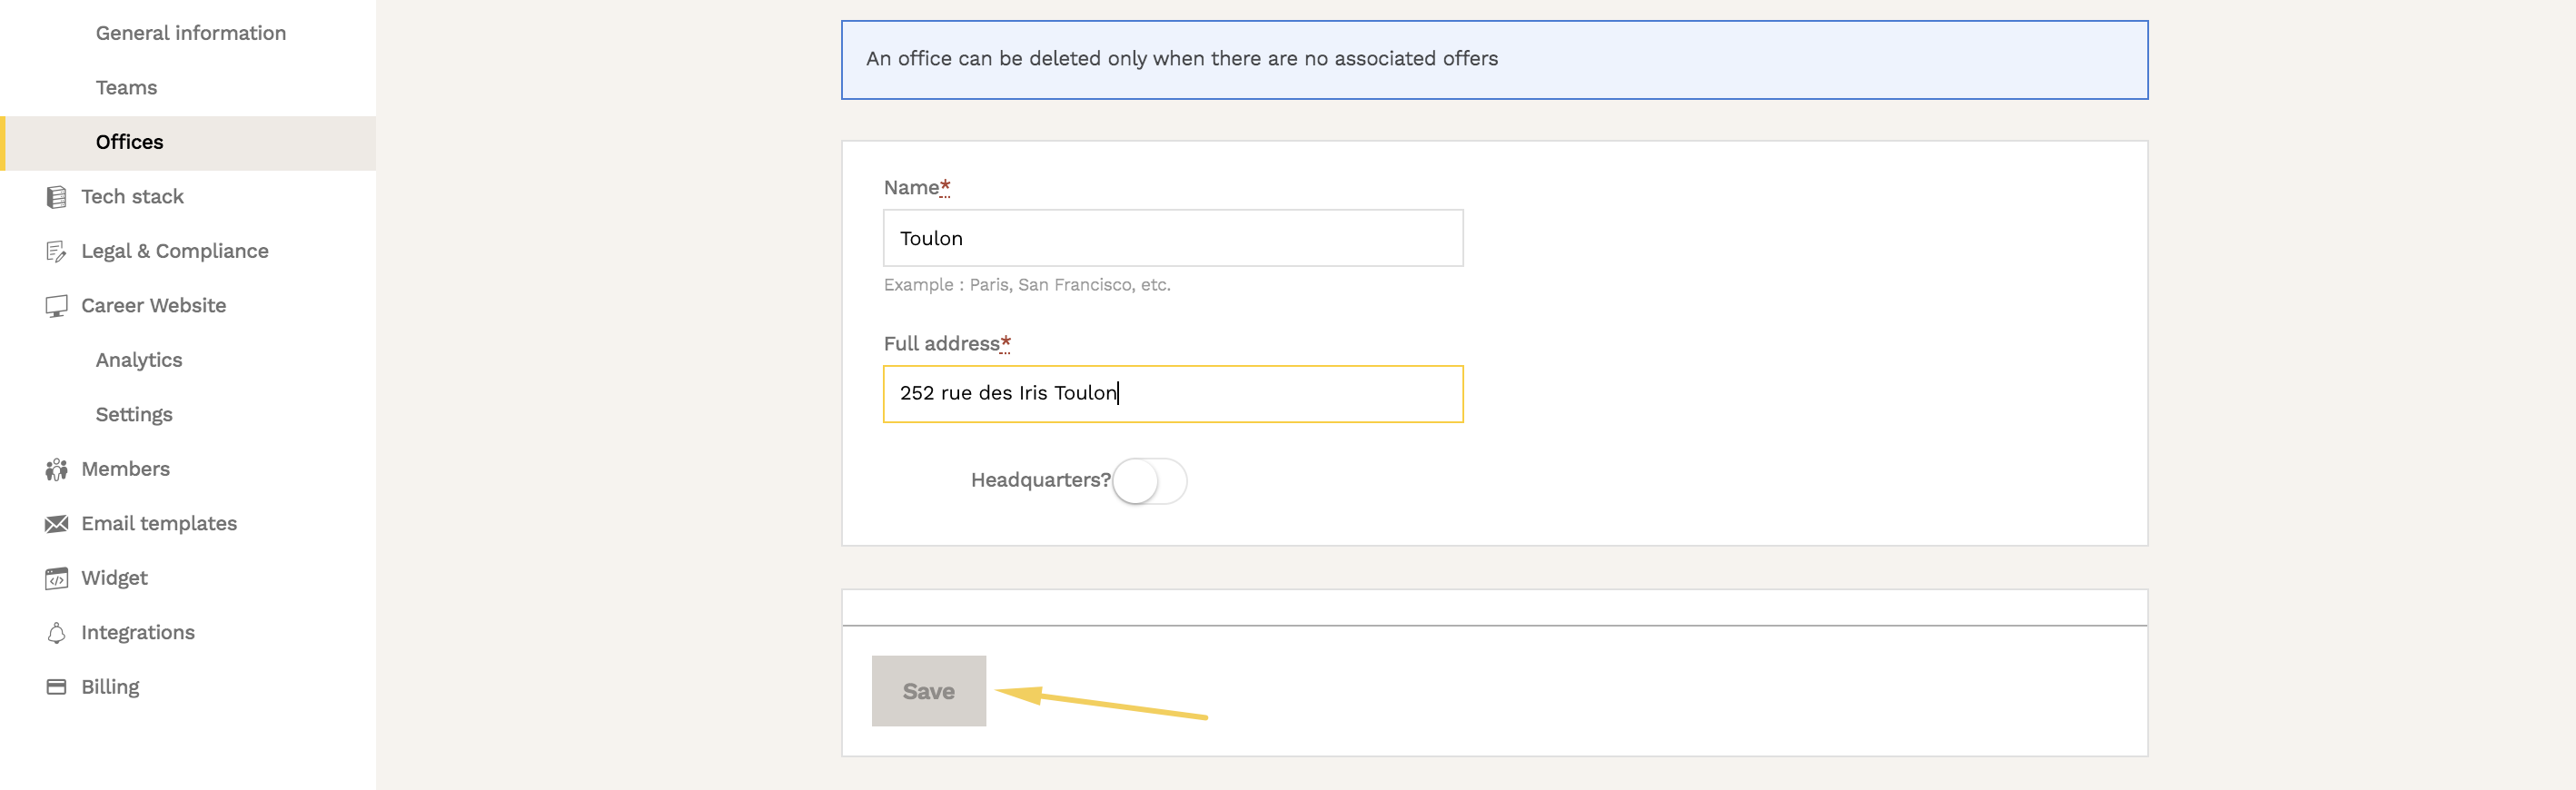Image resolution: width=2576 pixels, height=790 pixels.
Task: Go to the Teams section
Action: pyautogui.click(x=126, y=88)
